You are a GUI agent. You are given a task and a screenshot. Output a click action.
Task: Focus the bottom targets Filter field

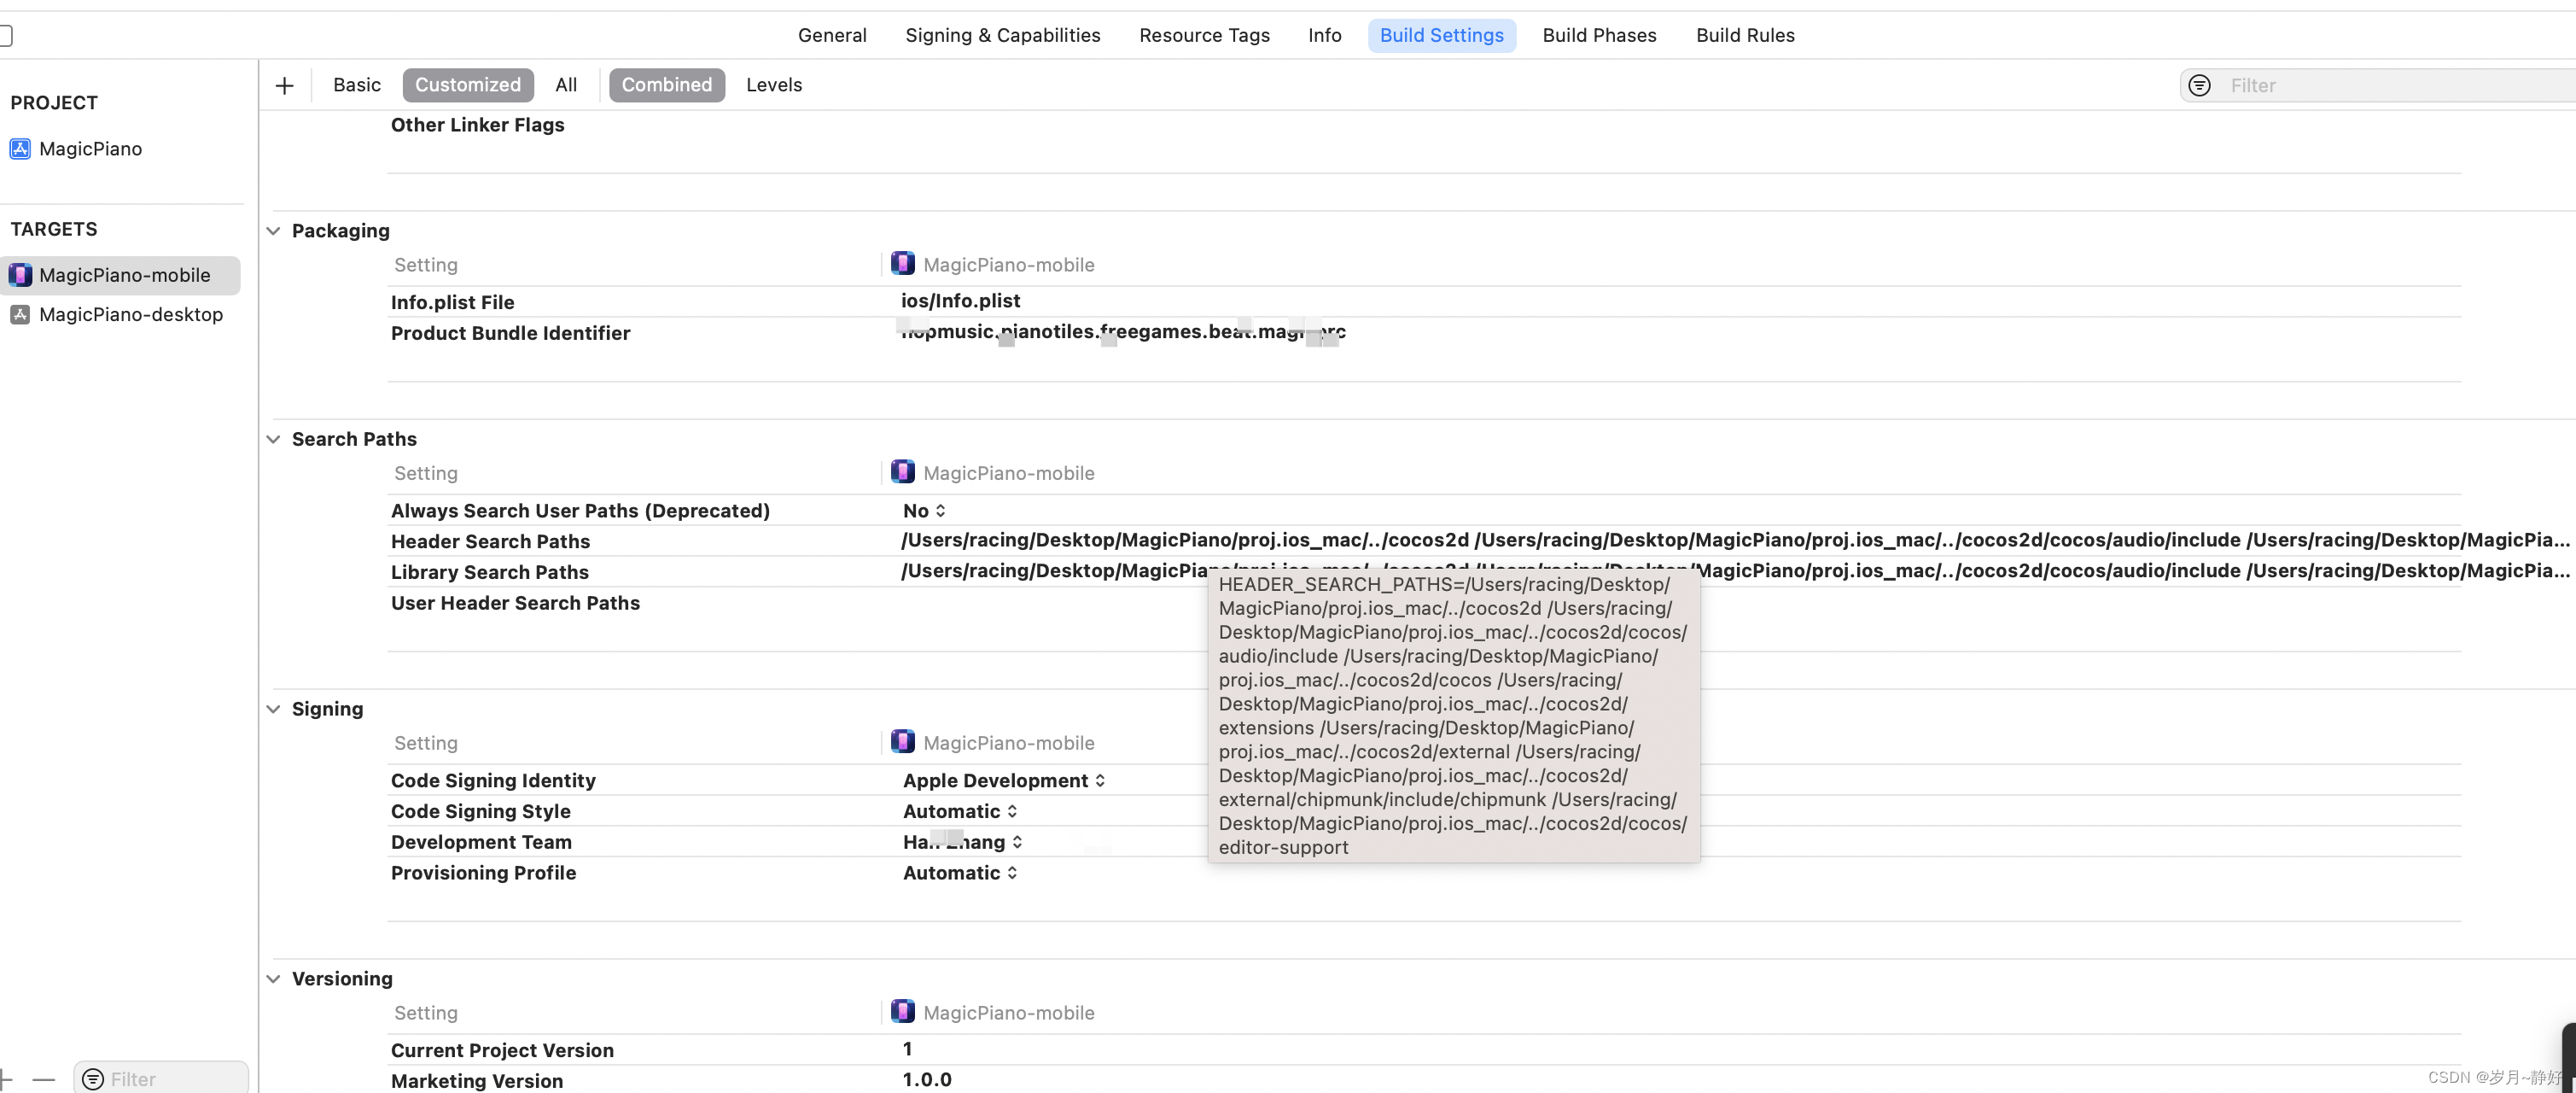[161, 1078]
